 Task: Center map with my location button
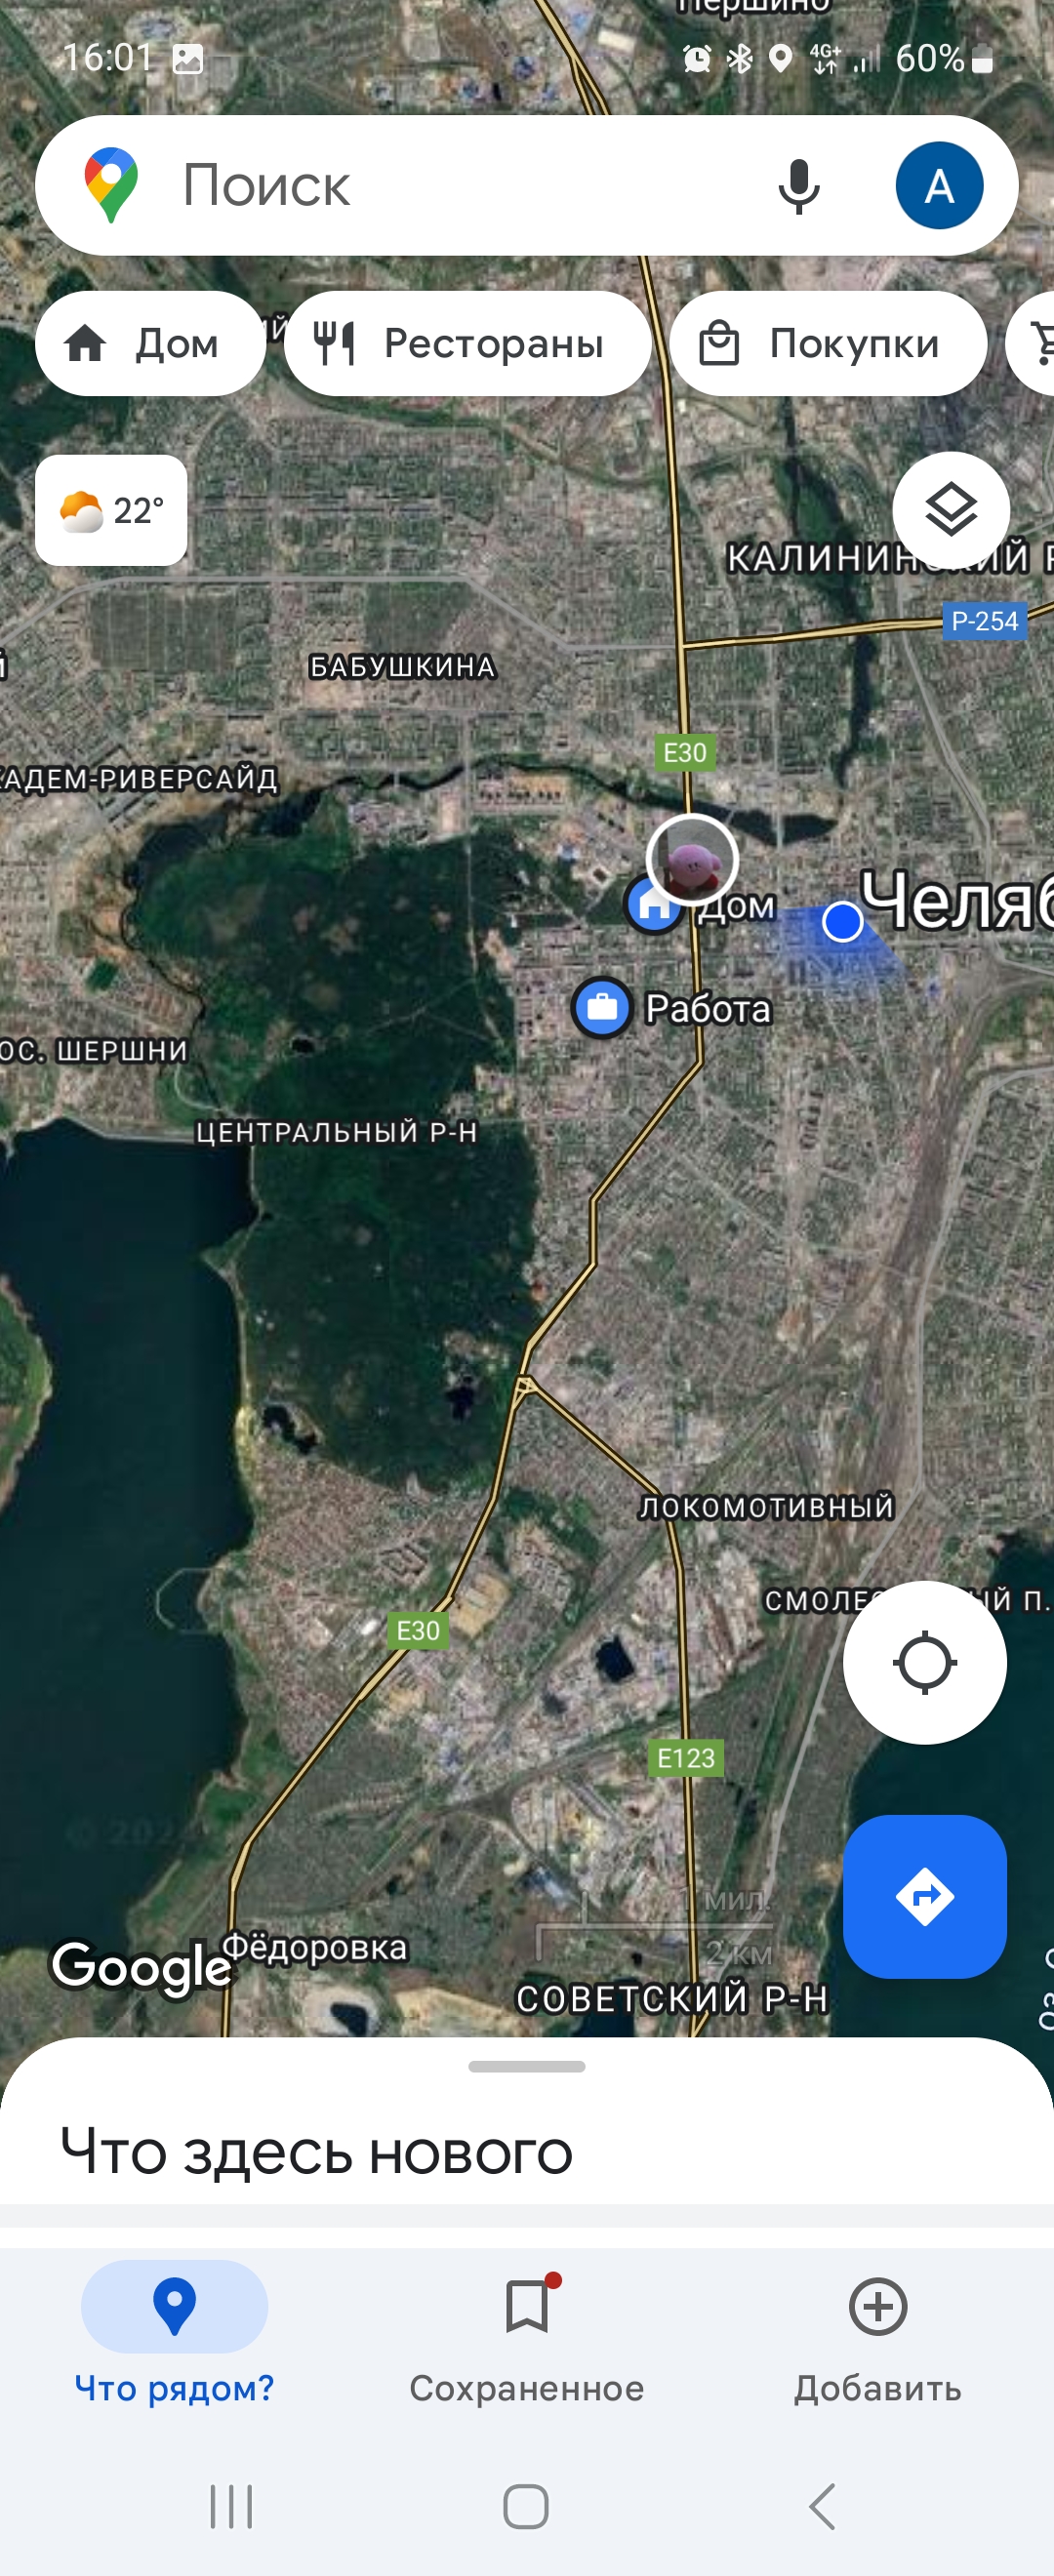[x=924, y=1662]
